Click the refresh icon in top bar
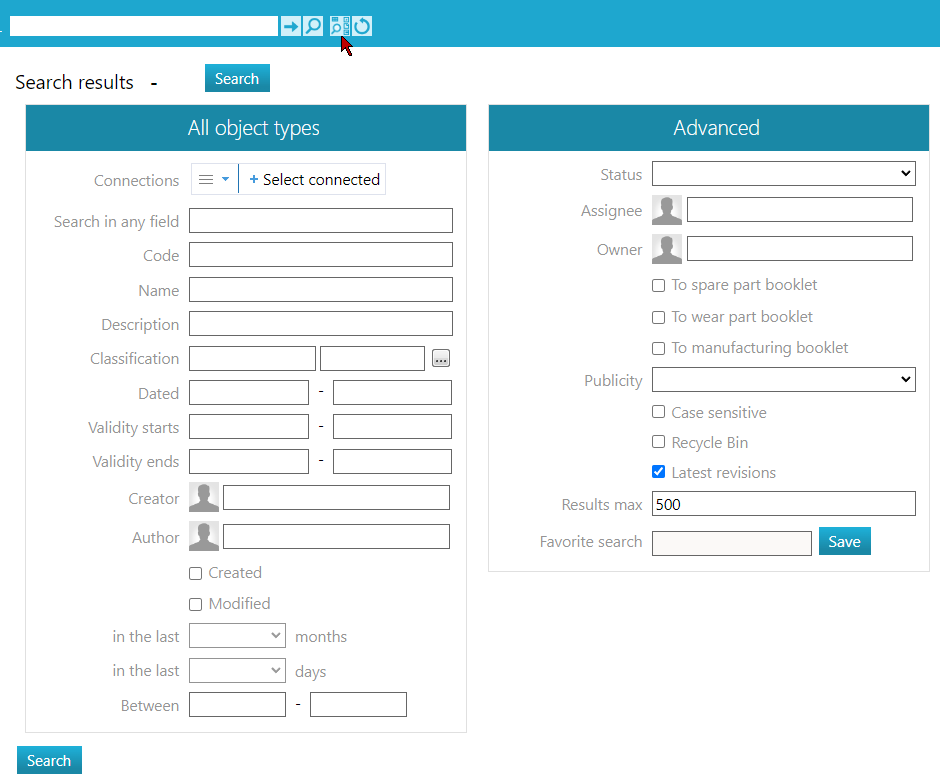Viewport: 940px width, 780px height. pos(362,26)
